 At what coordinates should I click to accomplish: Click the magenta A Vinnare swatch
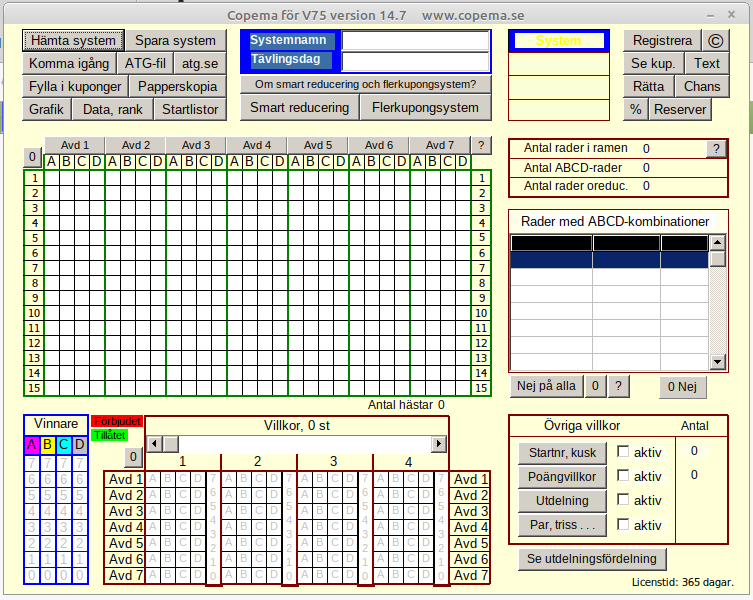point(32,445)
